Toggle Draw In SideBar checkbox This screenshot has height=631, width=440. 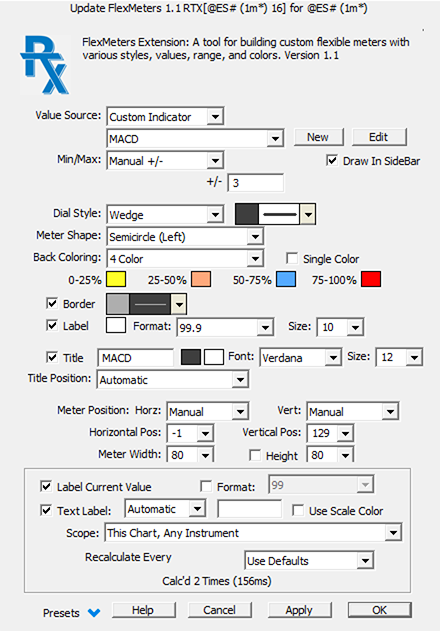point(332,161)
